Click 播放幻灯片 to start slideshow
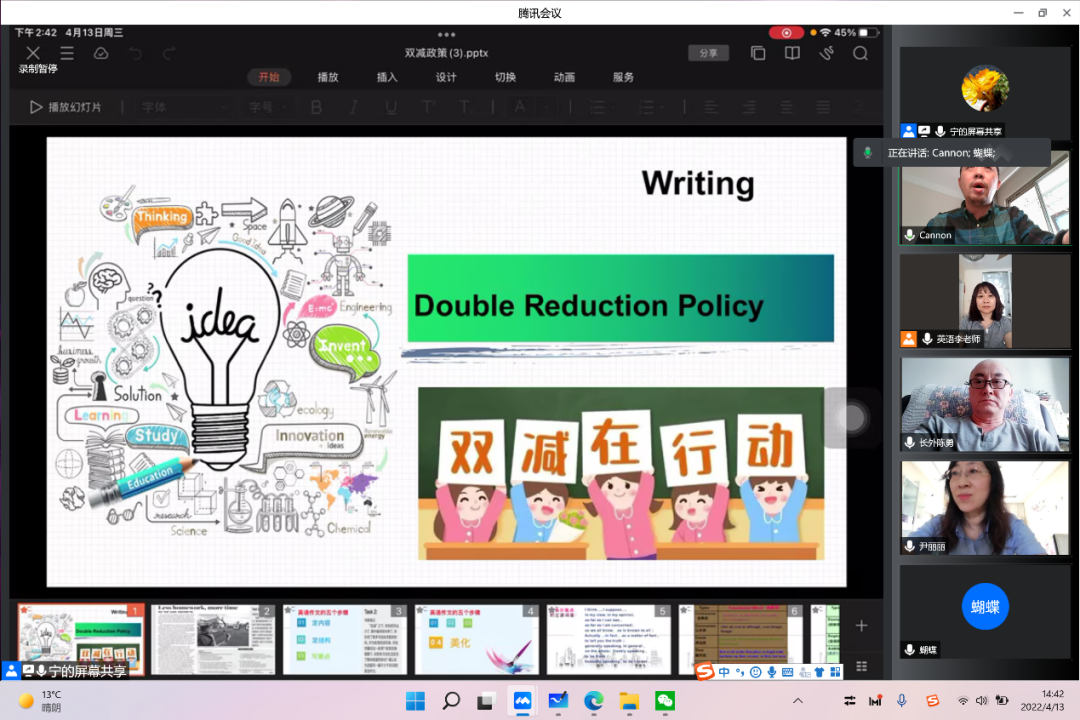 click(65, 107)
